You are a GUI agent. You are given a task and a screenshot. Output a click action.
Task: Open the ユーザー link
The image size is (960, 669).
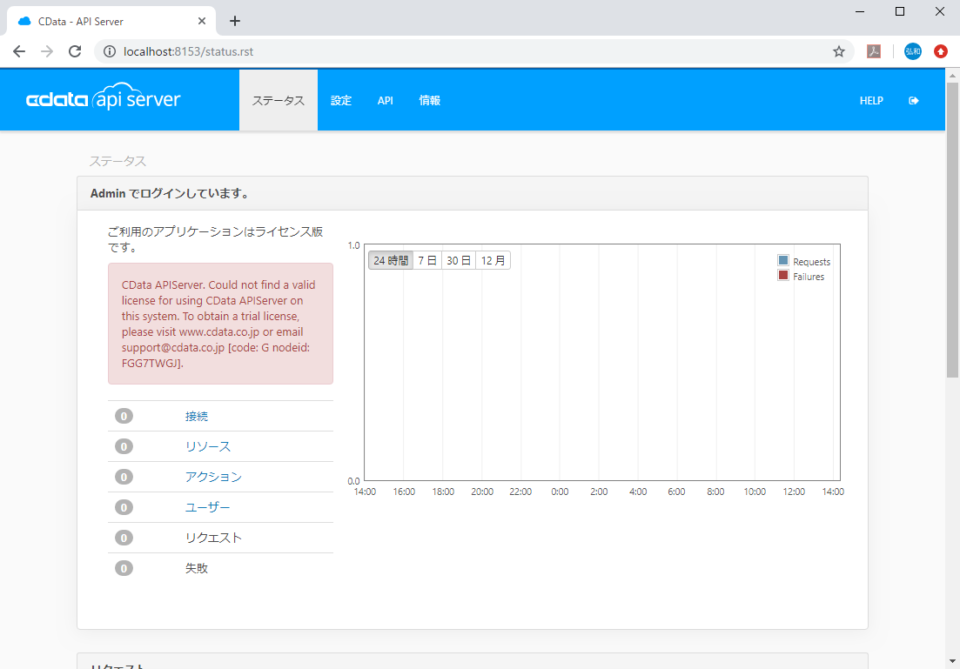coord(208,507)
